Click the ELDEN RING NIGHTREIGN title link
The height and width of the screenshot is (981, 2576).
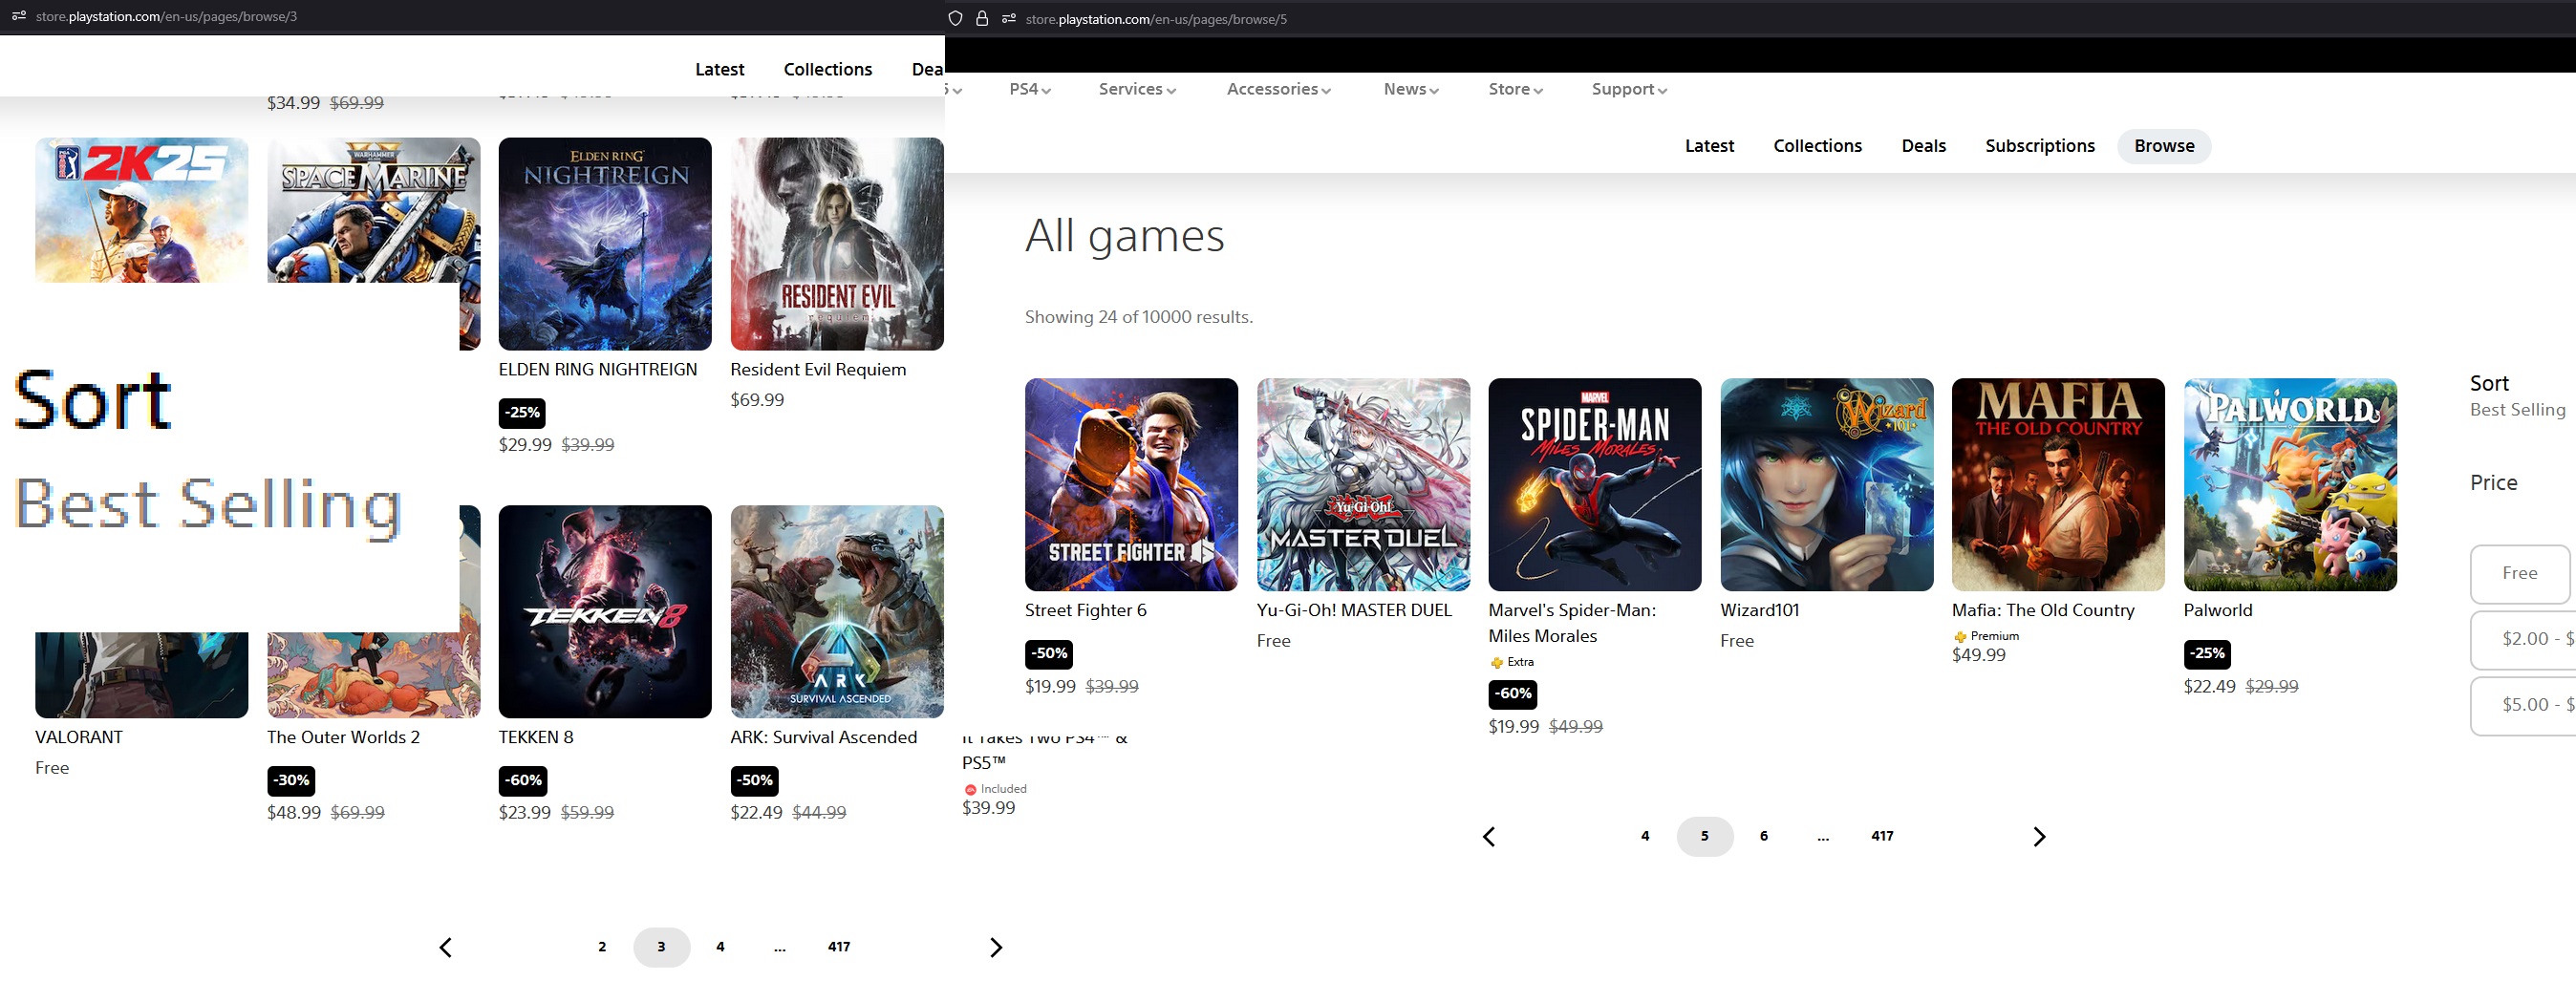point(598,369)
